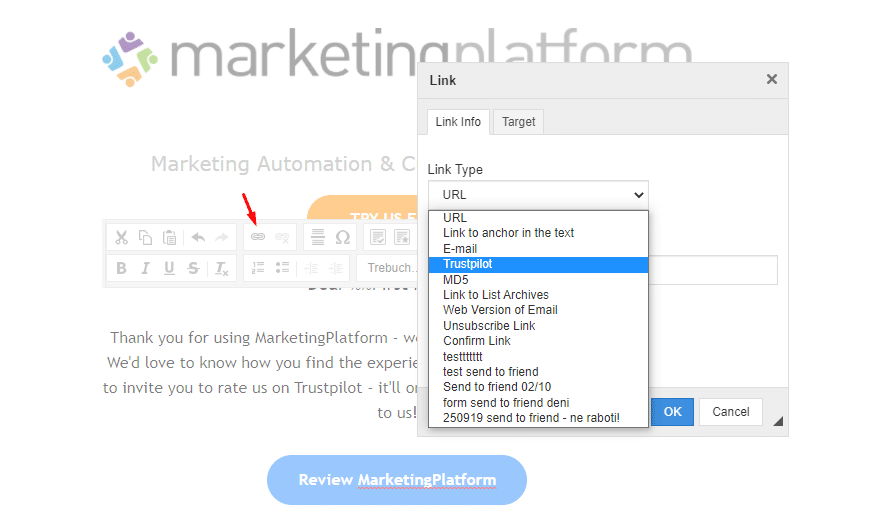The height and width of the screenshot is (529, 875).
Task: Switch to the Target tab
Action: tap(518, 122)
